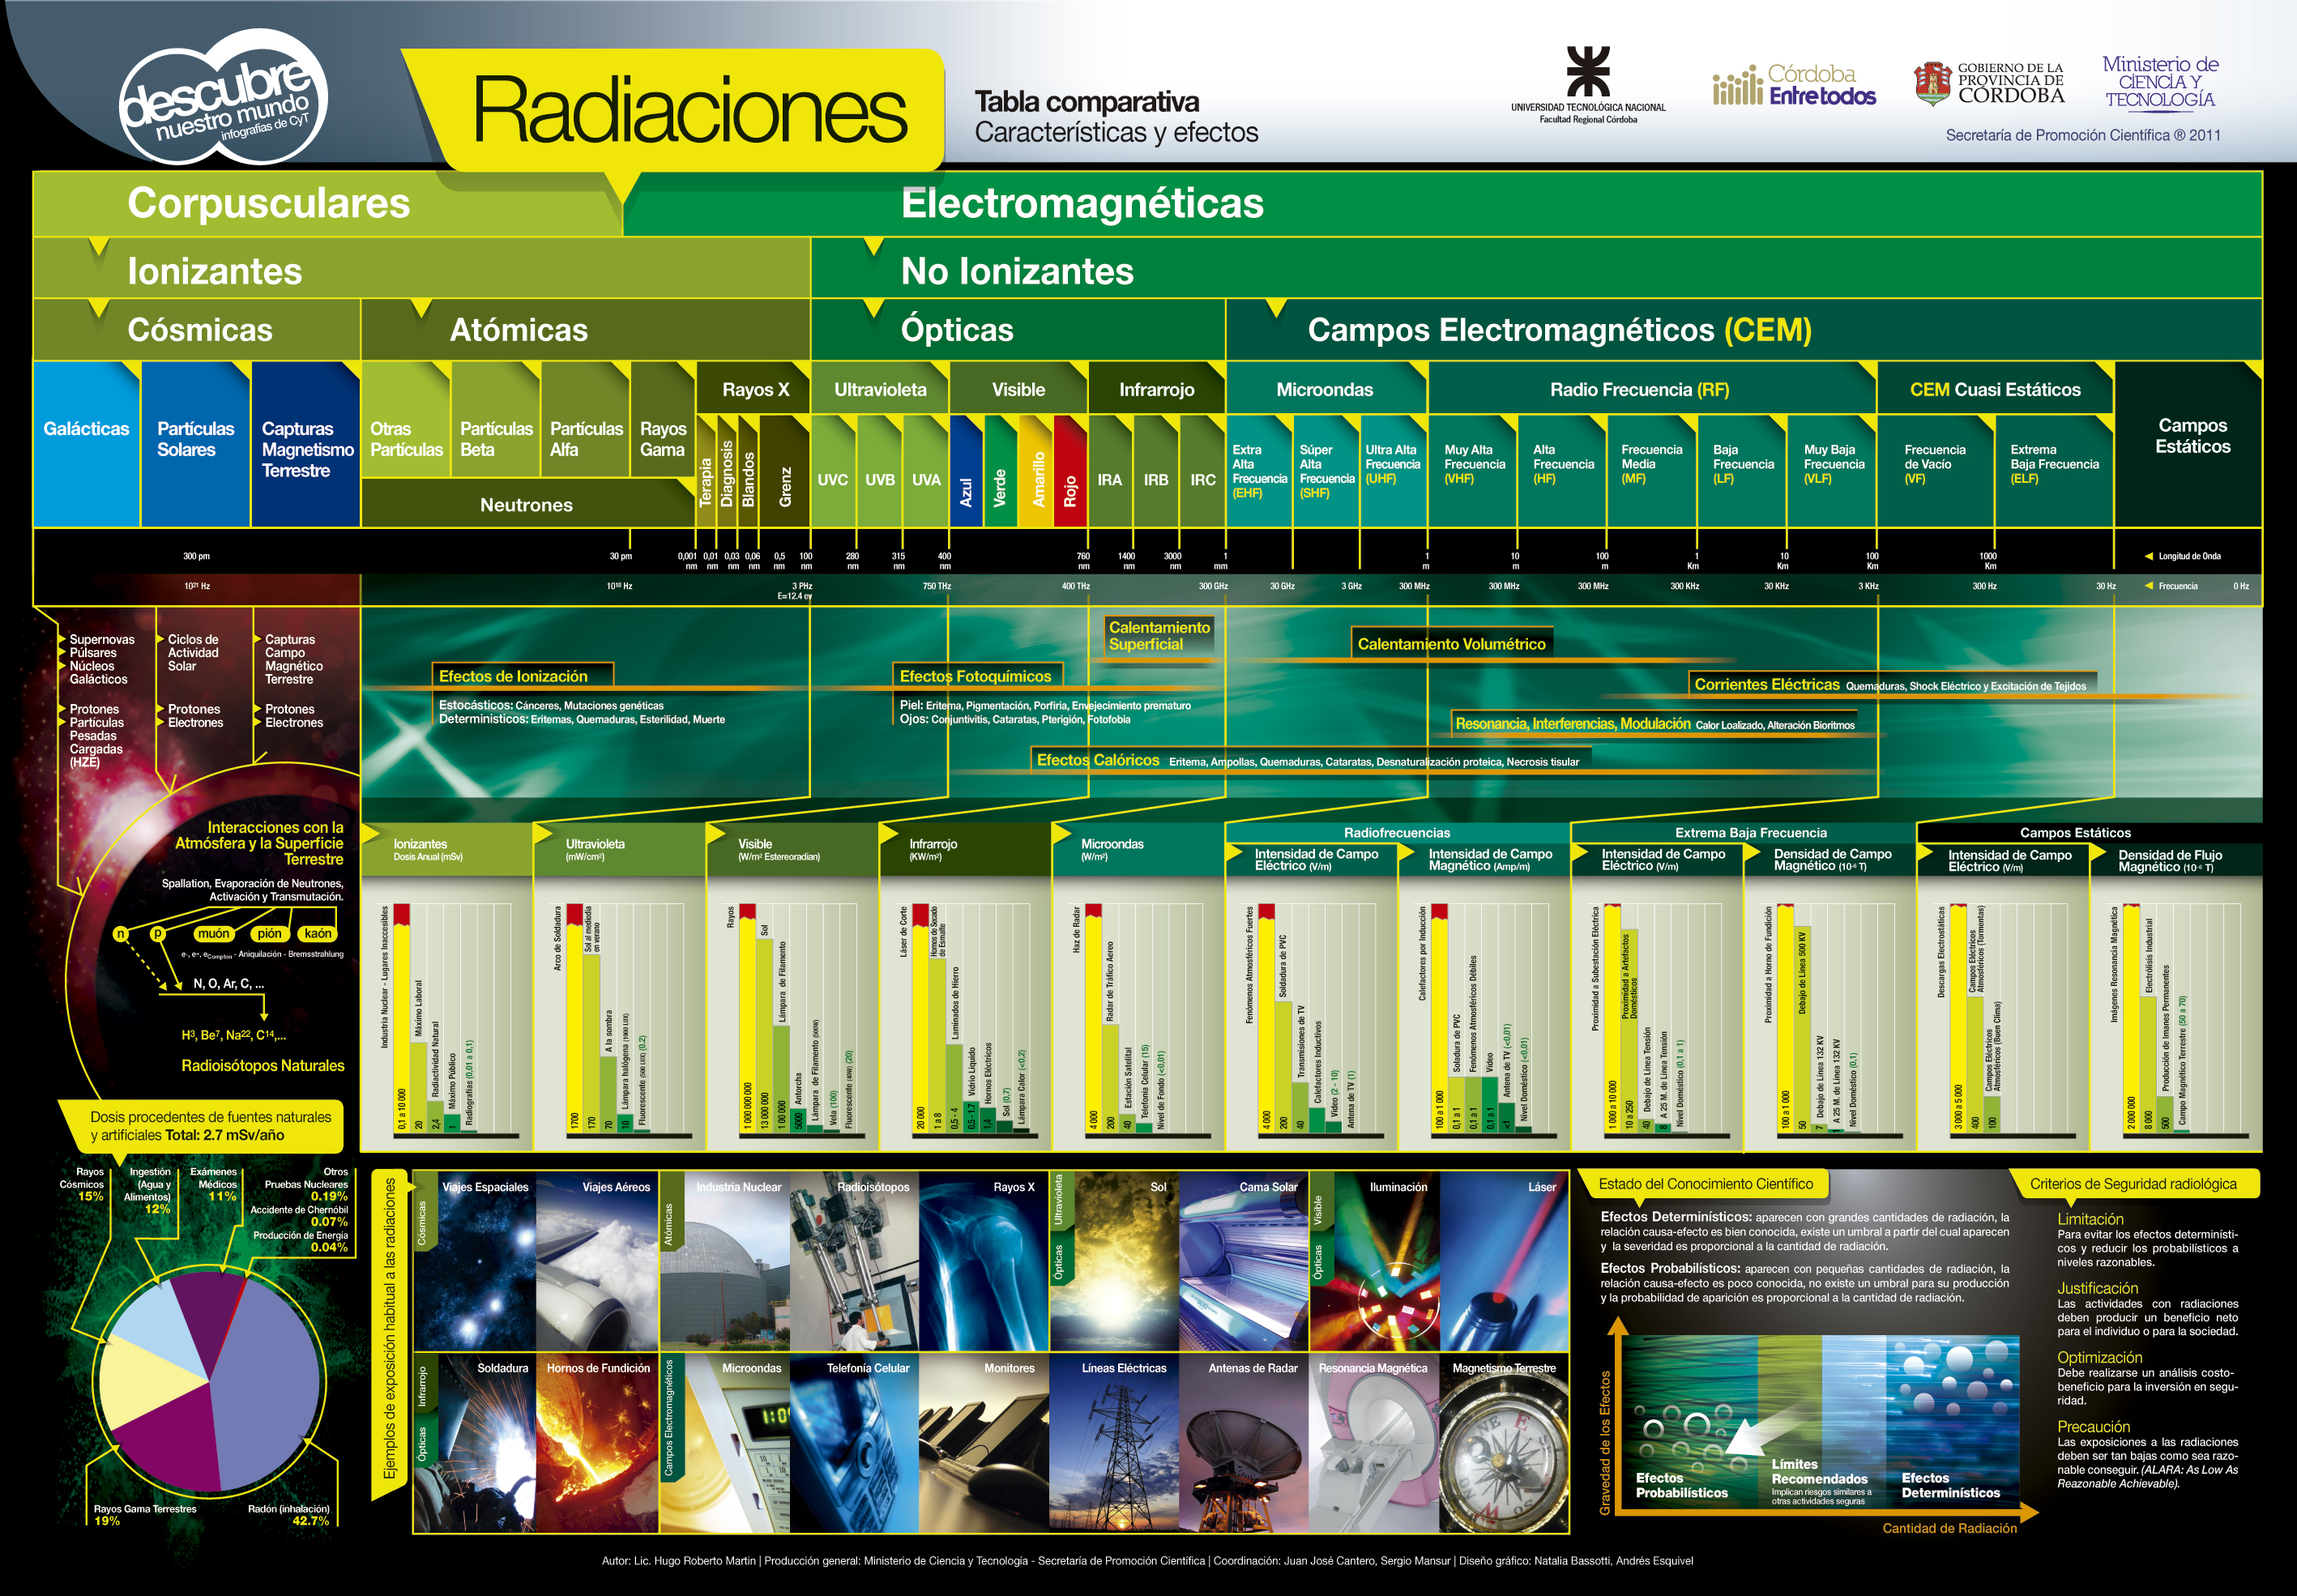Open the Viajes Espaciales photo
The width and height of the screenshot is (2297, 1596).
475,1261
